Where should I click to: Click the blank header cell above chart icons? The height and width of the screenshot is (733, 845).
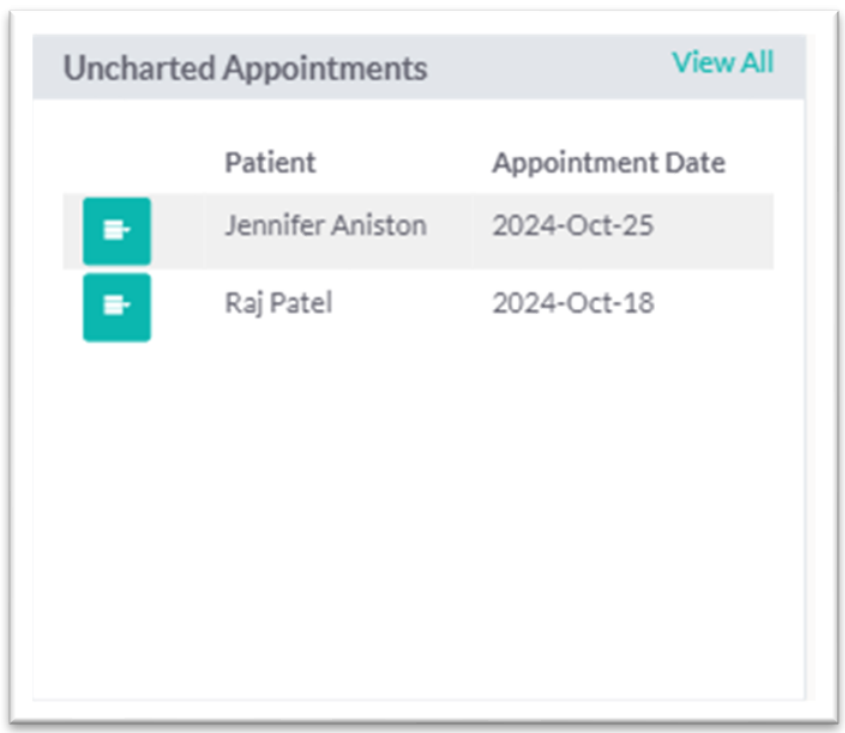(x=130, y=162)
